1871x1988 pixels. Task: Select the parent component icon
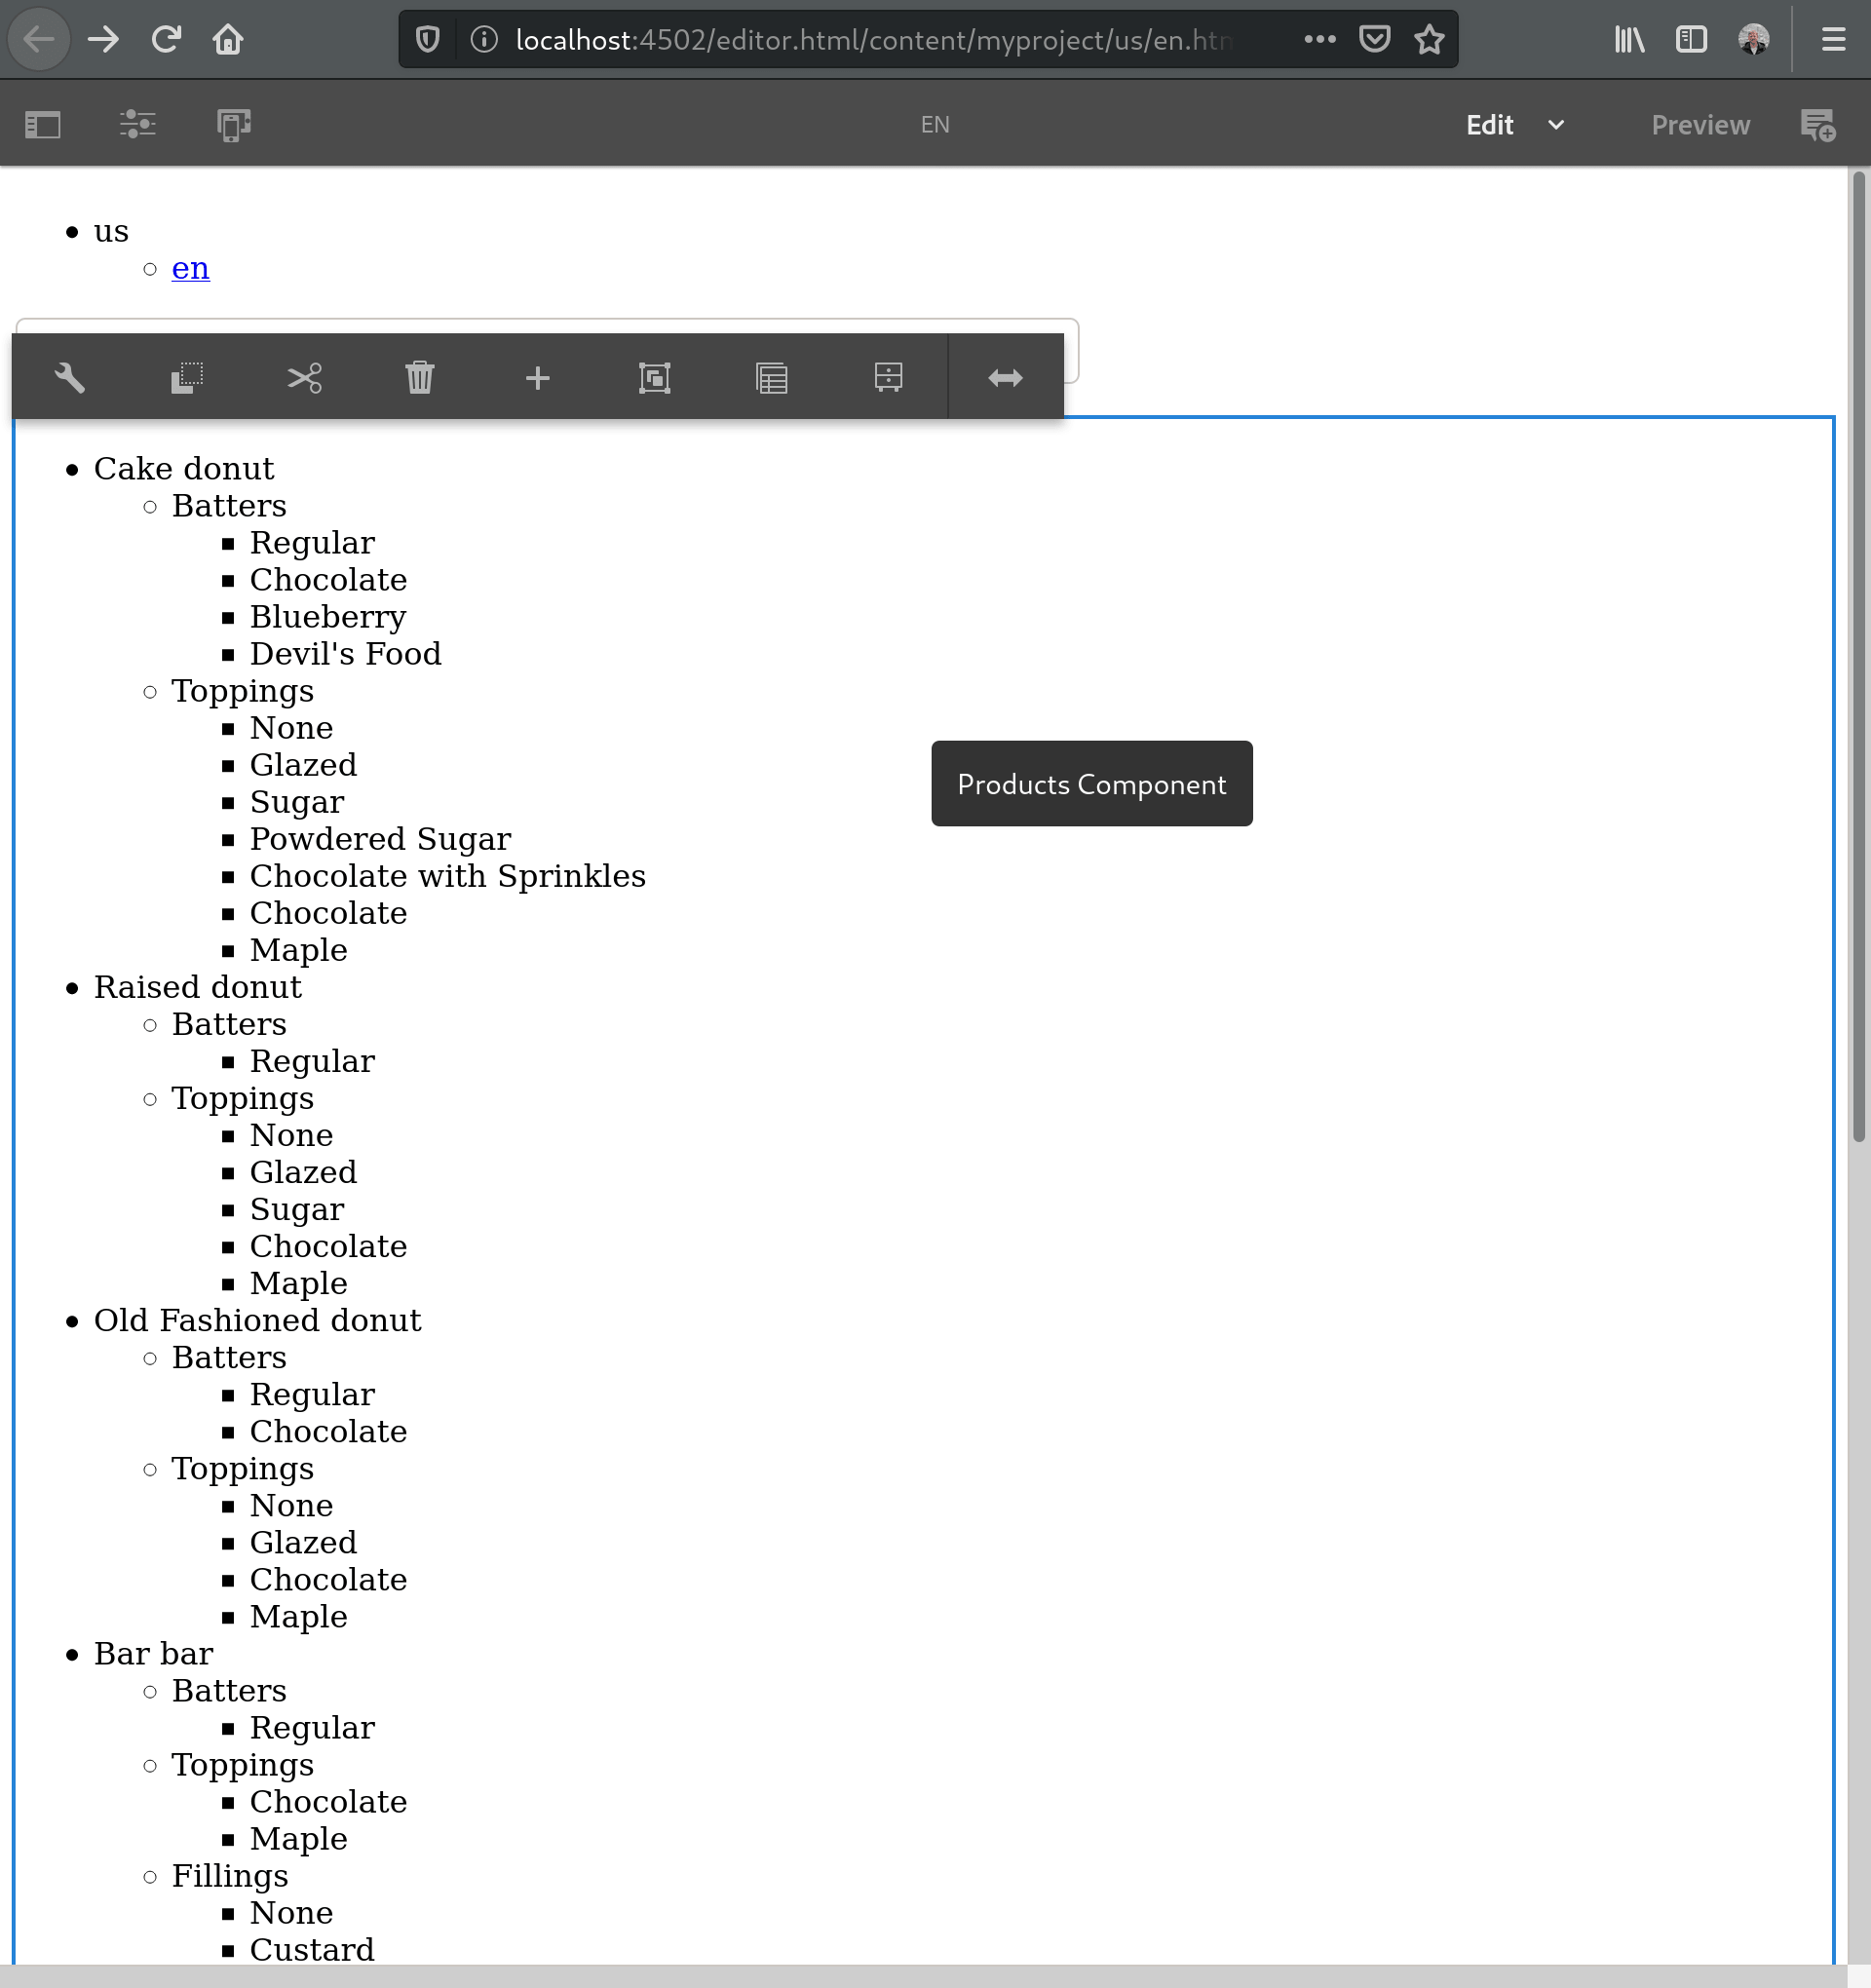point(889,378)
